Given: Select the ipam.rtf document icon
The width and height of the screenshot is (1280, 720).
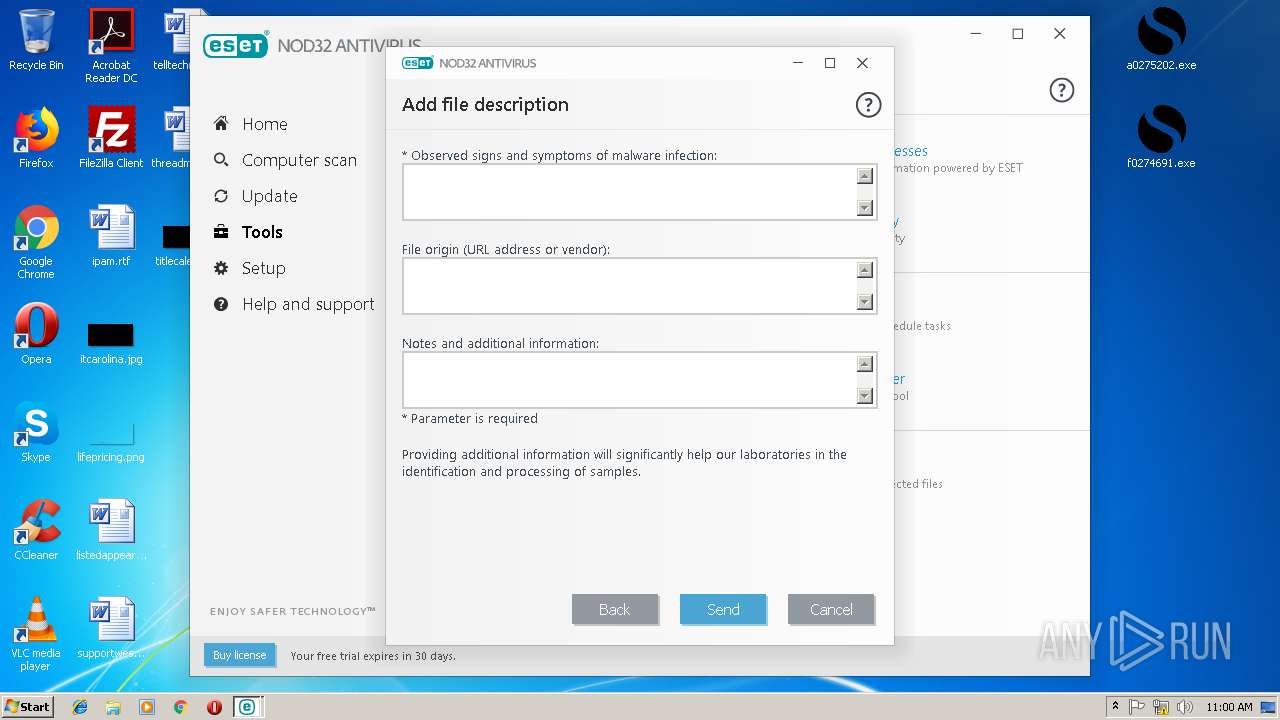Looking at the screenshot, I should click(x=111, y=236).
